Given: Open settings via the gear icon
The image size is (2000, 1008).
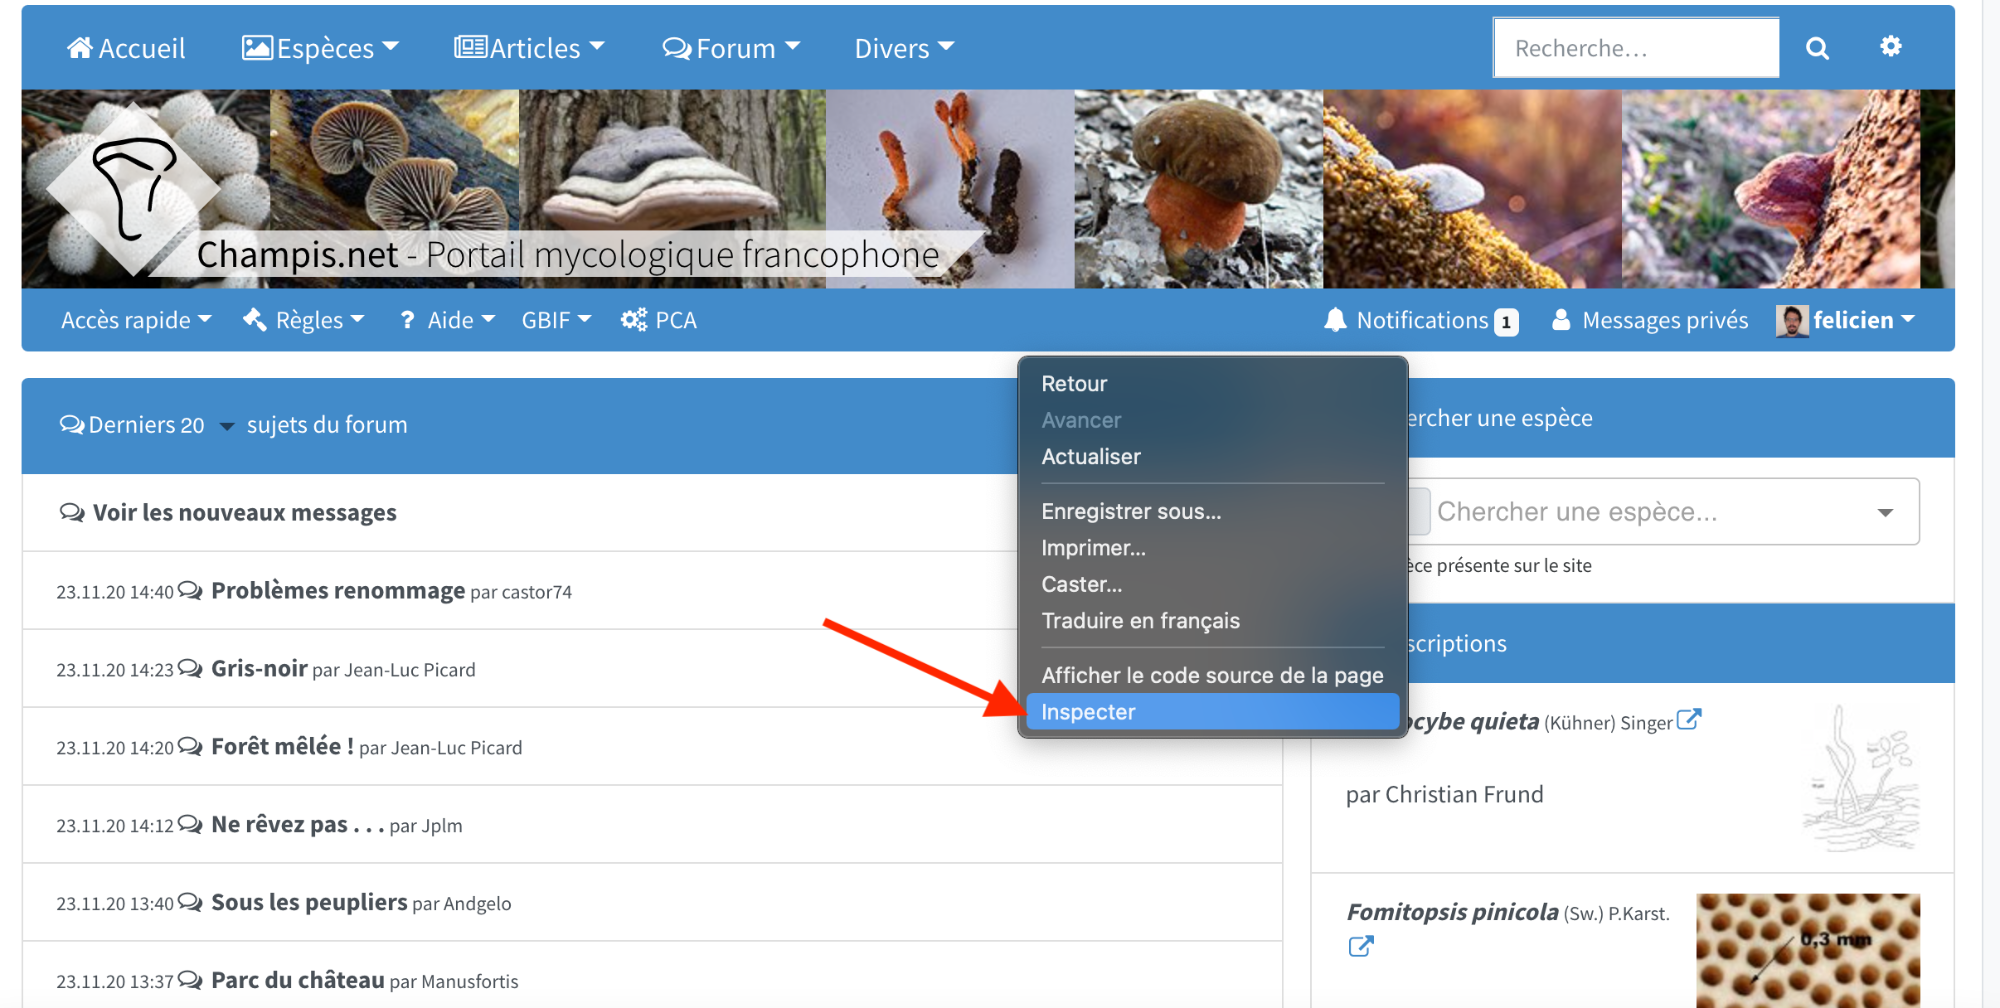Looking at the screenshot, I should point(1890,46).
